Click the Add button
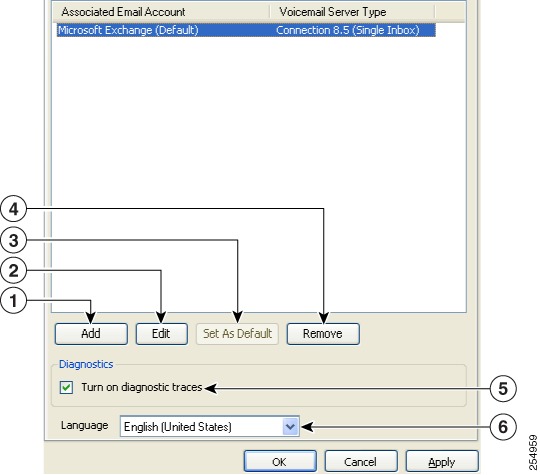Viewport: 540px width, 475px height. point(91,334)
